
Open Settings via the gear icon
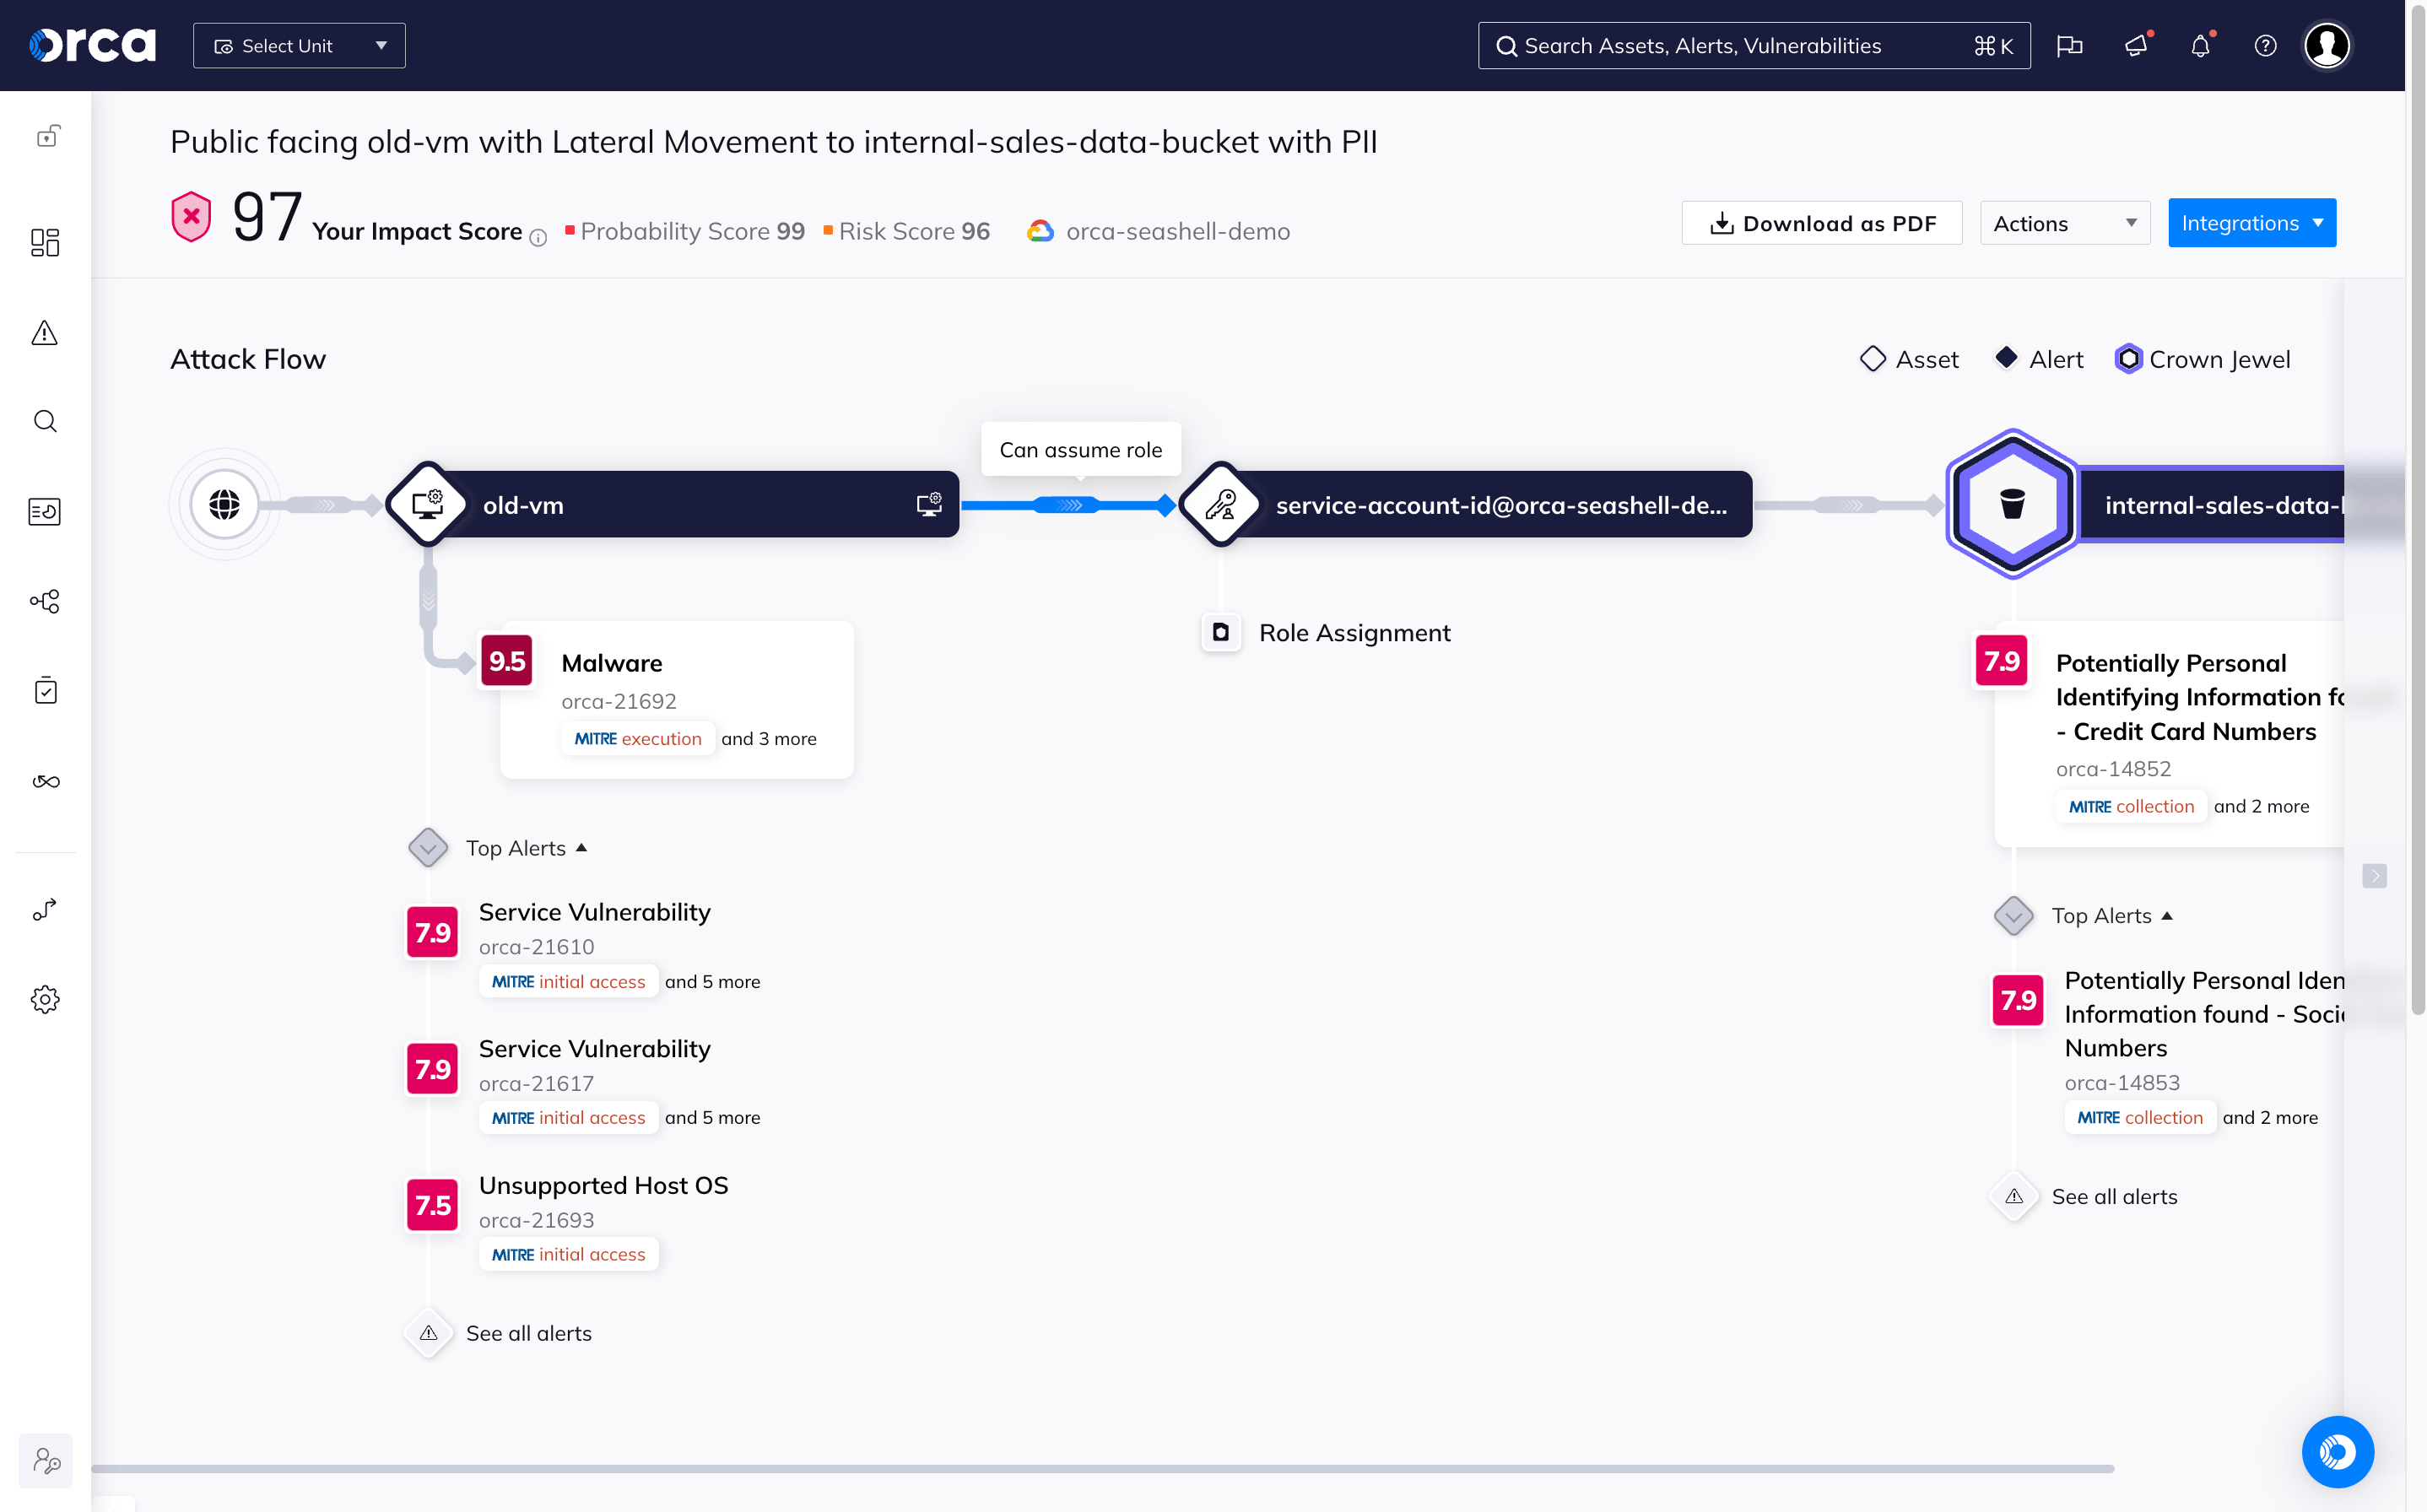[45, 999]
